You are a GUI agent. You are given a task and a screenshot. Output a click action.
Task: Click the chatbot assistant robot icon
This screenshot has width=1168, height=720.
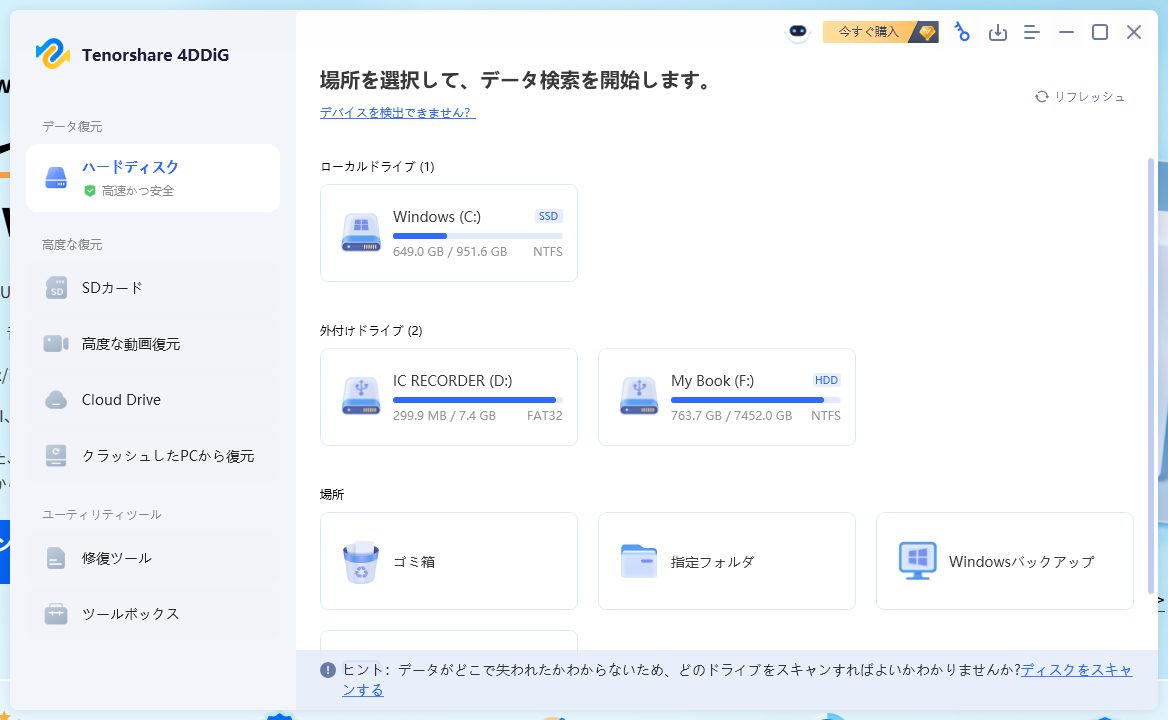[797, 32]
